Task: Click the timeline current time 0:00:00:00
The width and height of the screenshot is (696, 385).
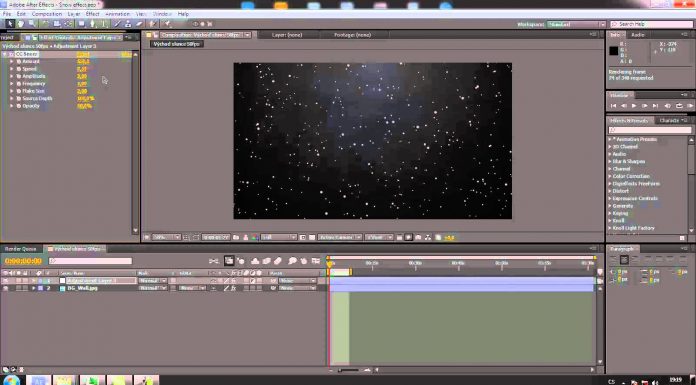Action: tap(23, 261)
